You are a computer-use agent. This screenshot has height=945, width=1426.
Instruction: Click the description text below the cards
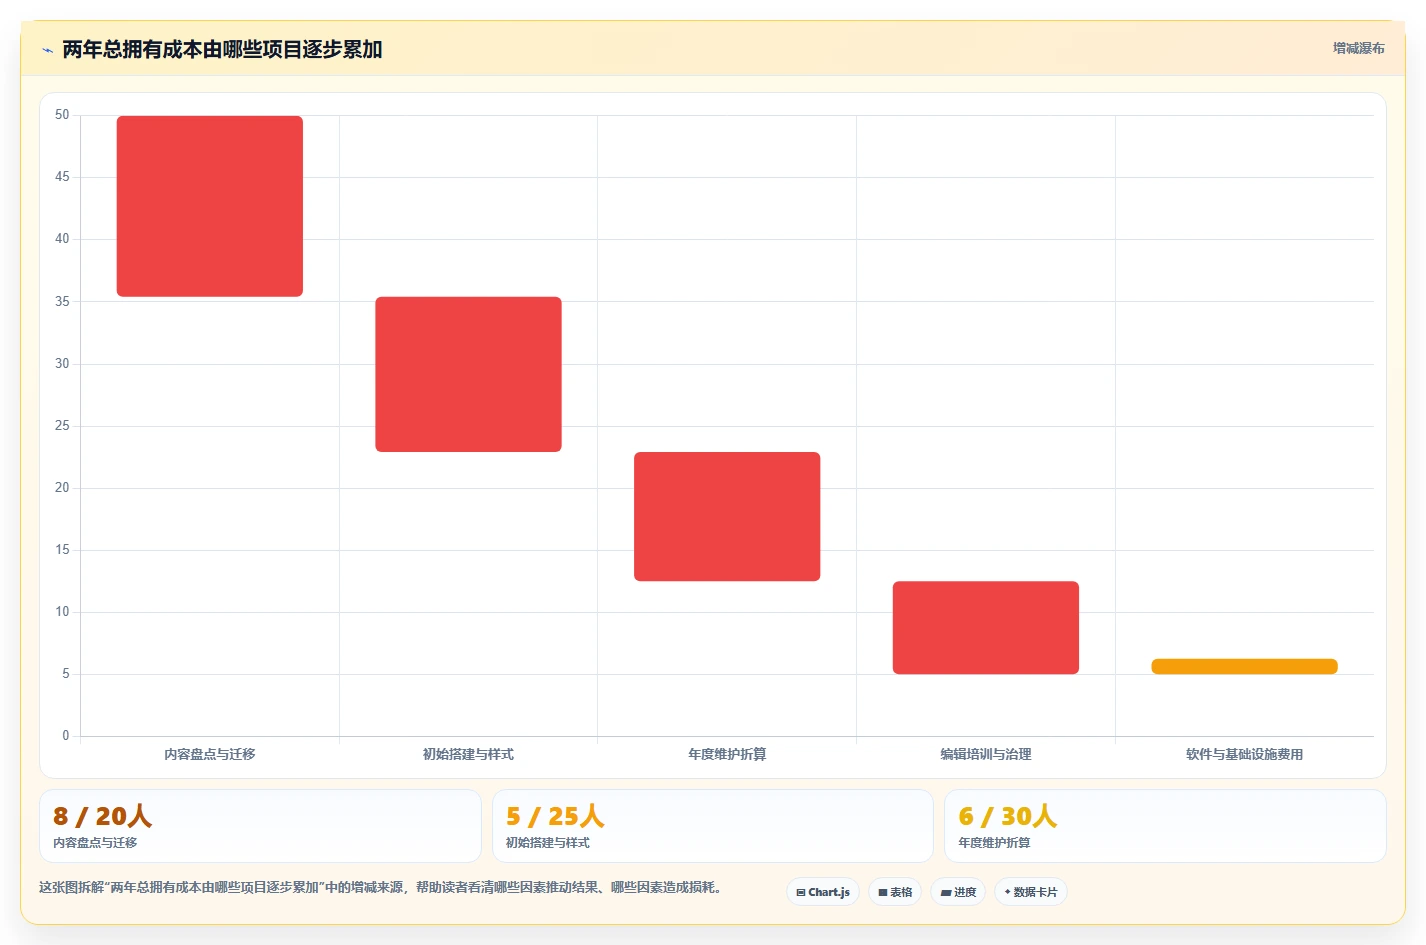click(380, 887)
